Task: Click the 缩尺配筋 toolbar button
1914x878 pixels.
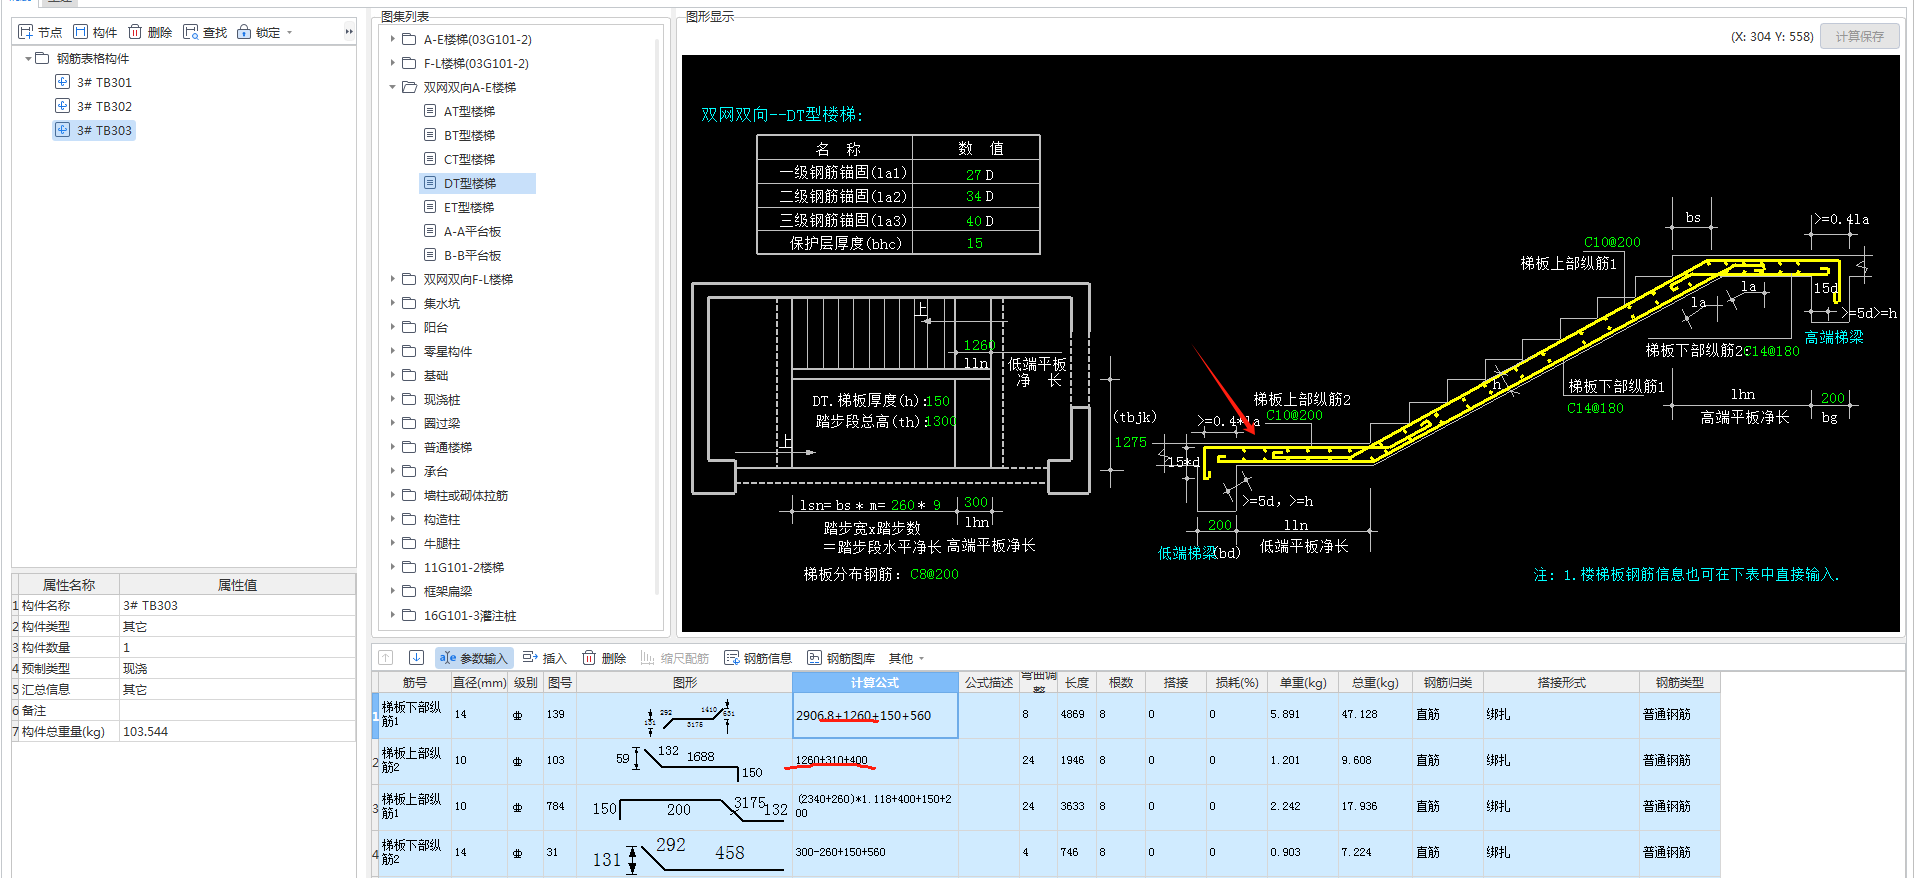Action: click(x=674, y=658)
